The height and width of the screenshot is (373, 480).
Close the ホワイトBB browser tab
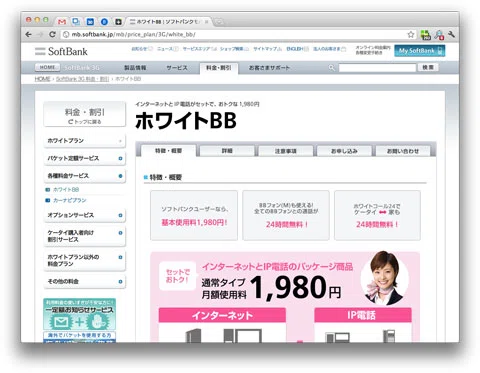[206, 22]
